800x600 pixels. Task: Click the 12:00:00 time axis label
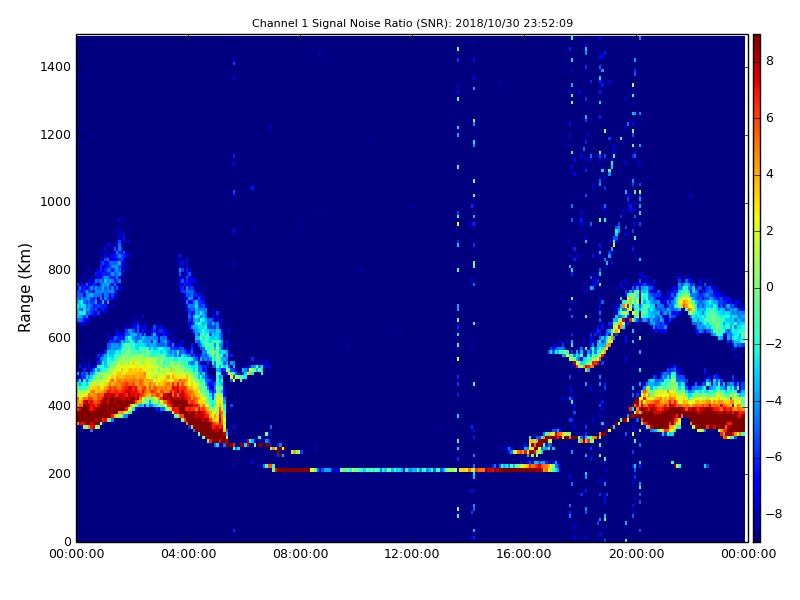pyautogui.click(x=412, y=554)
